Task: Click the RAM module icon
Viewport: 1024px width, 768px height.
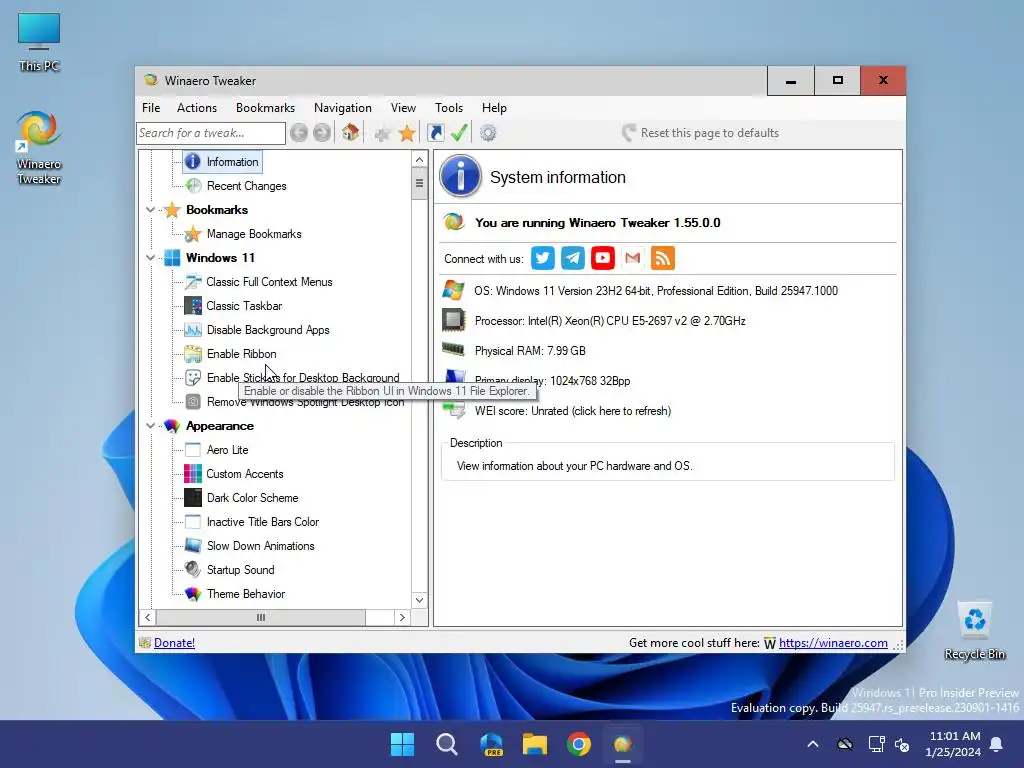Action: click(x=453, y=349)
